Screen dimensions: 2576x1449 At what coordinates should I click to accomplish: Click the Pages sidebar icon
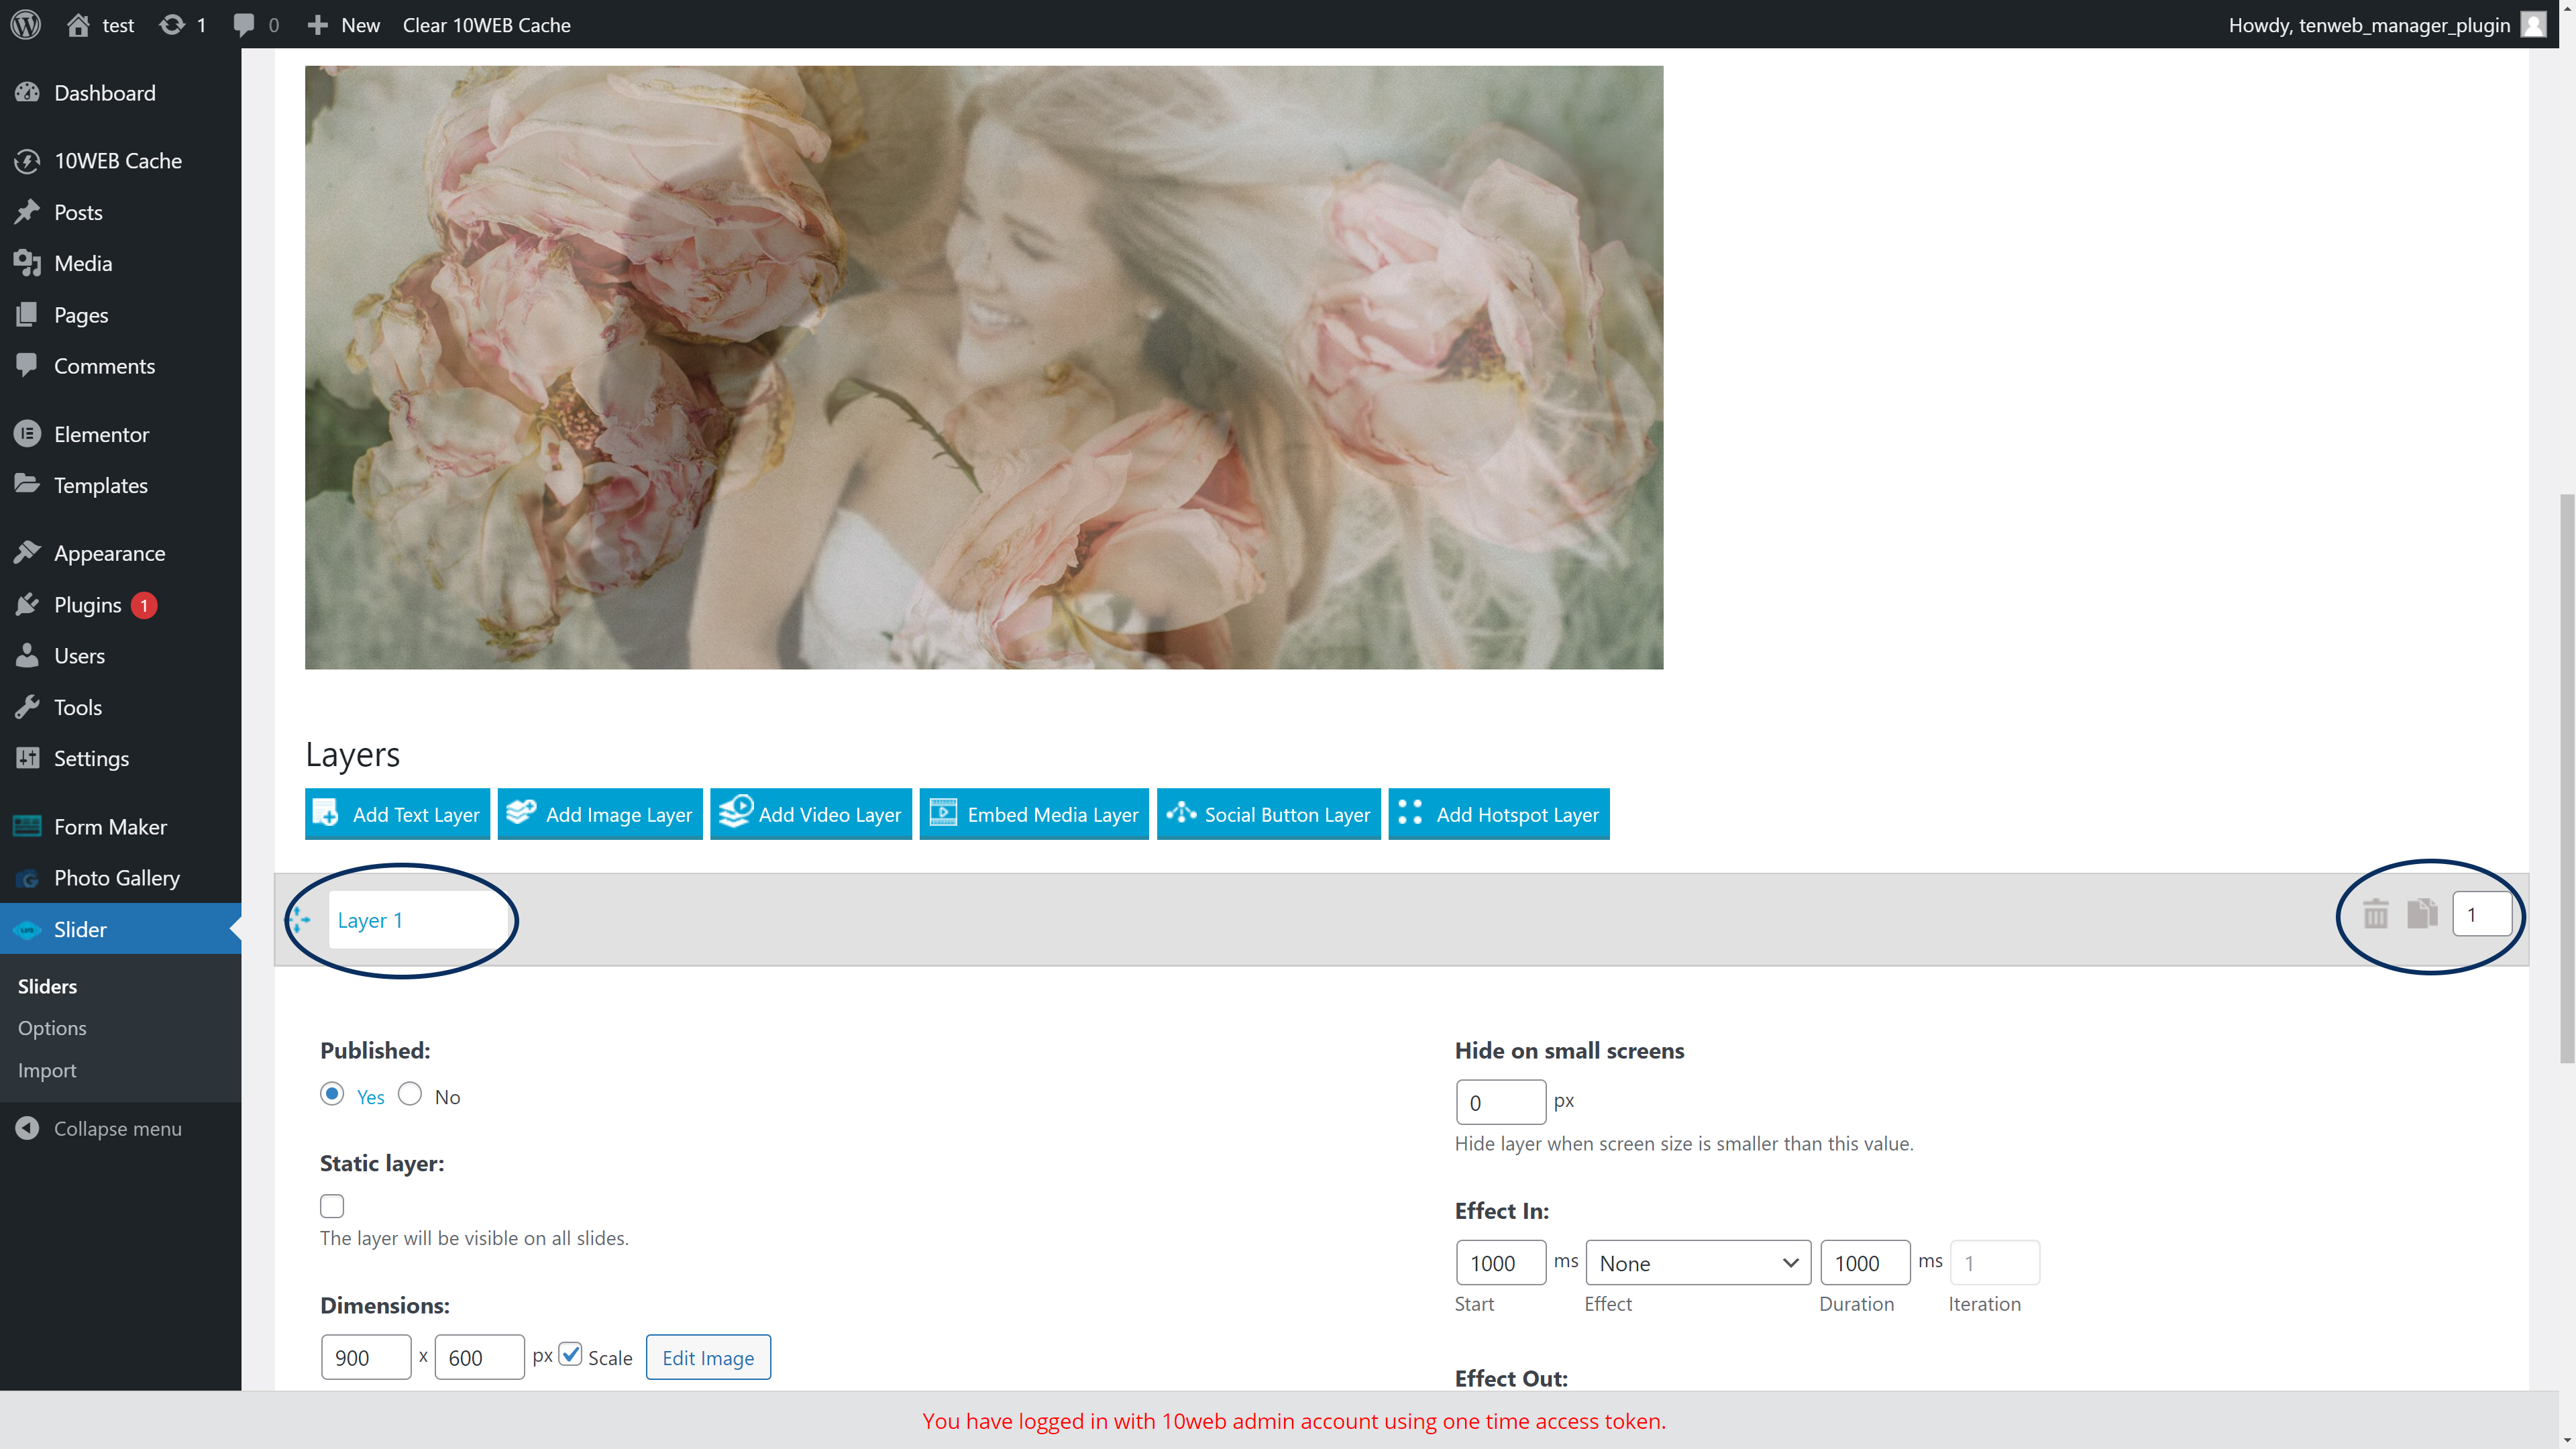(x=27, y=314)
